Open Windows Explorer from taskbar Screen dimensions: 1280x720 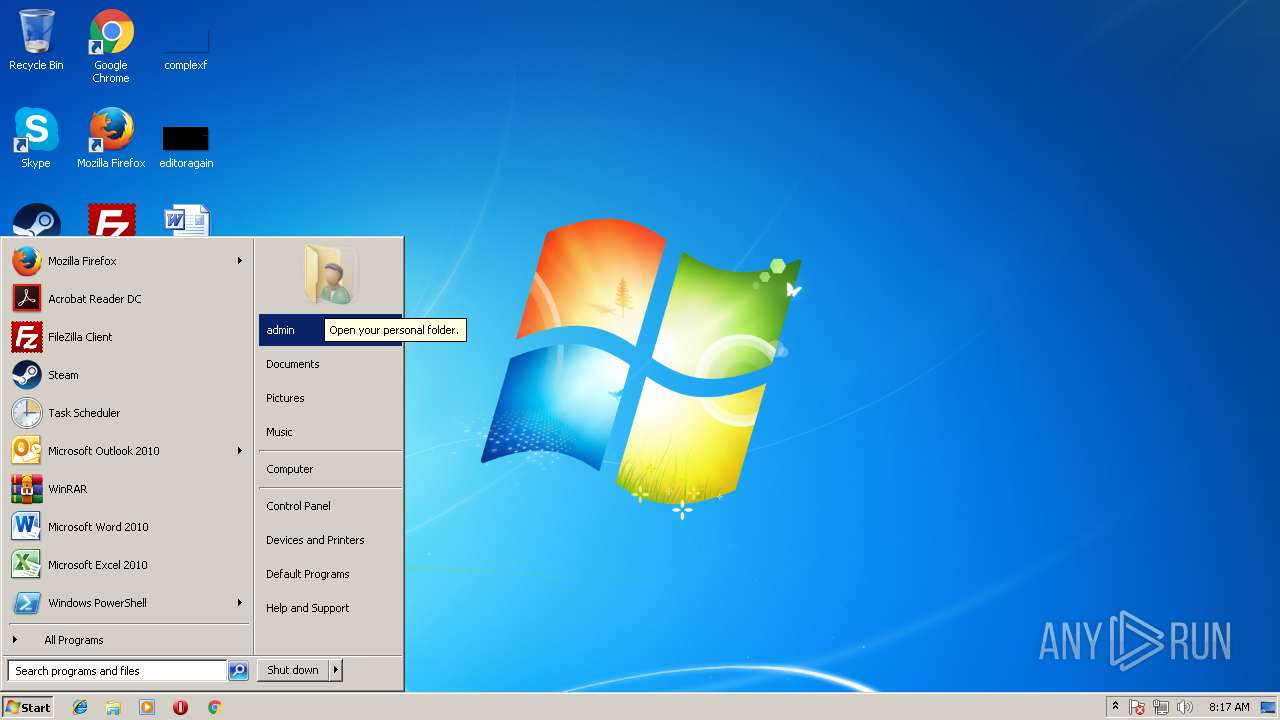[113, 707]
